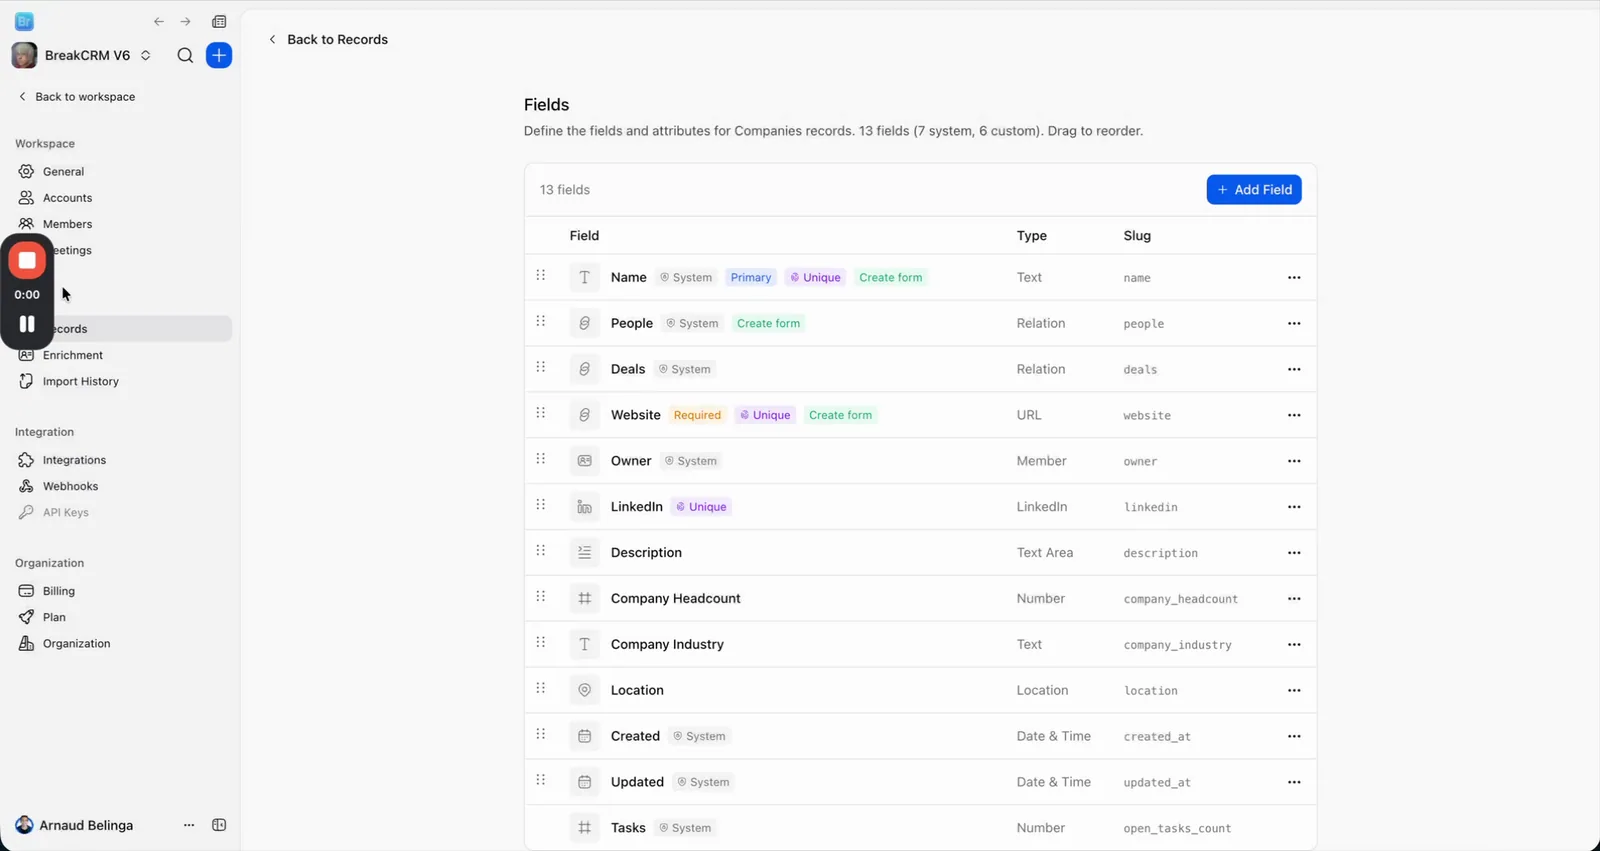This screenshot has width=1600, height=851.
Task: Click the blue plus create button
Action: [x=219, y=56]
